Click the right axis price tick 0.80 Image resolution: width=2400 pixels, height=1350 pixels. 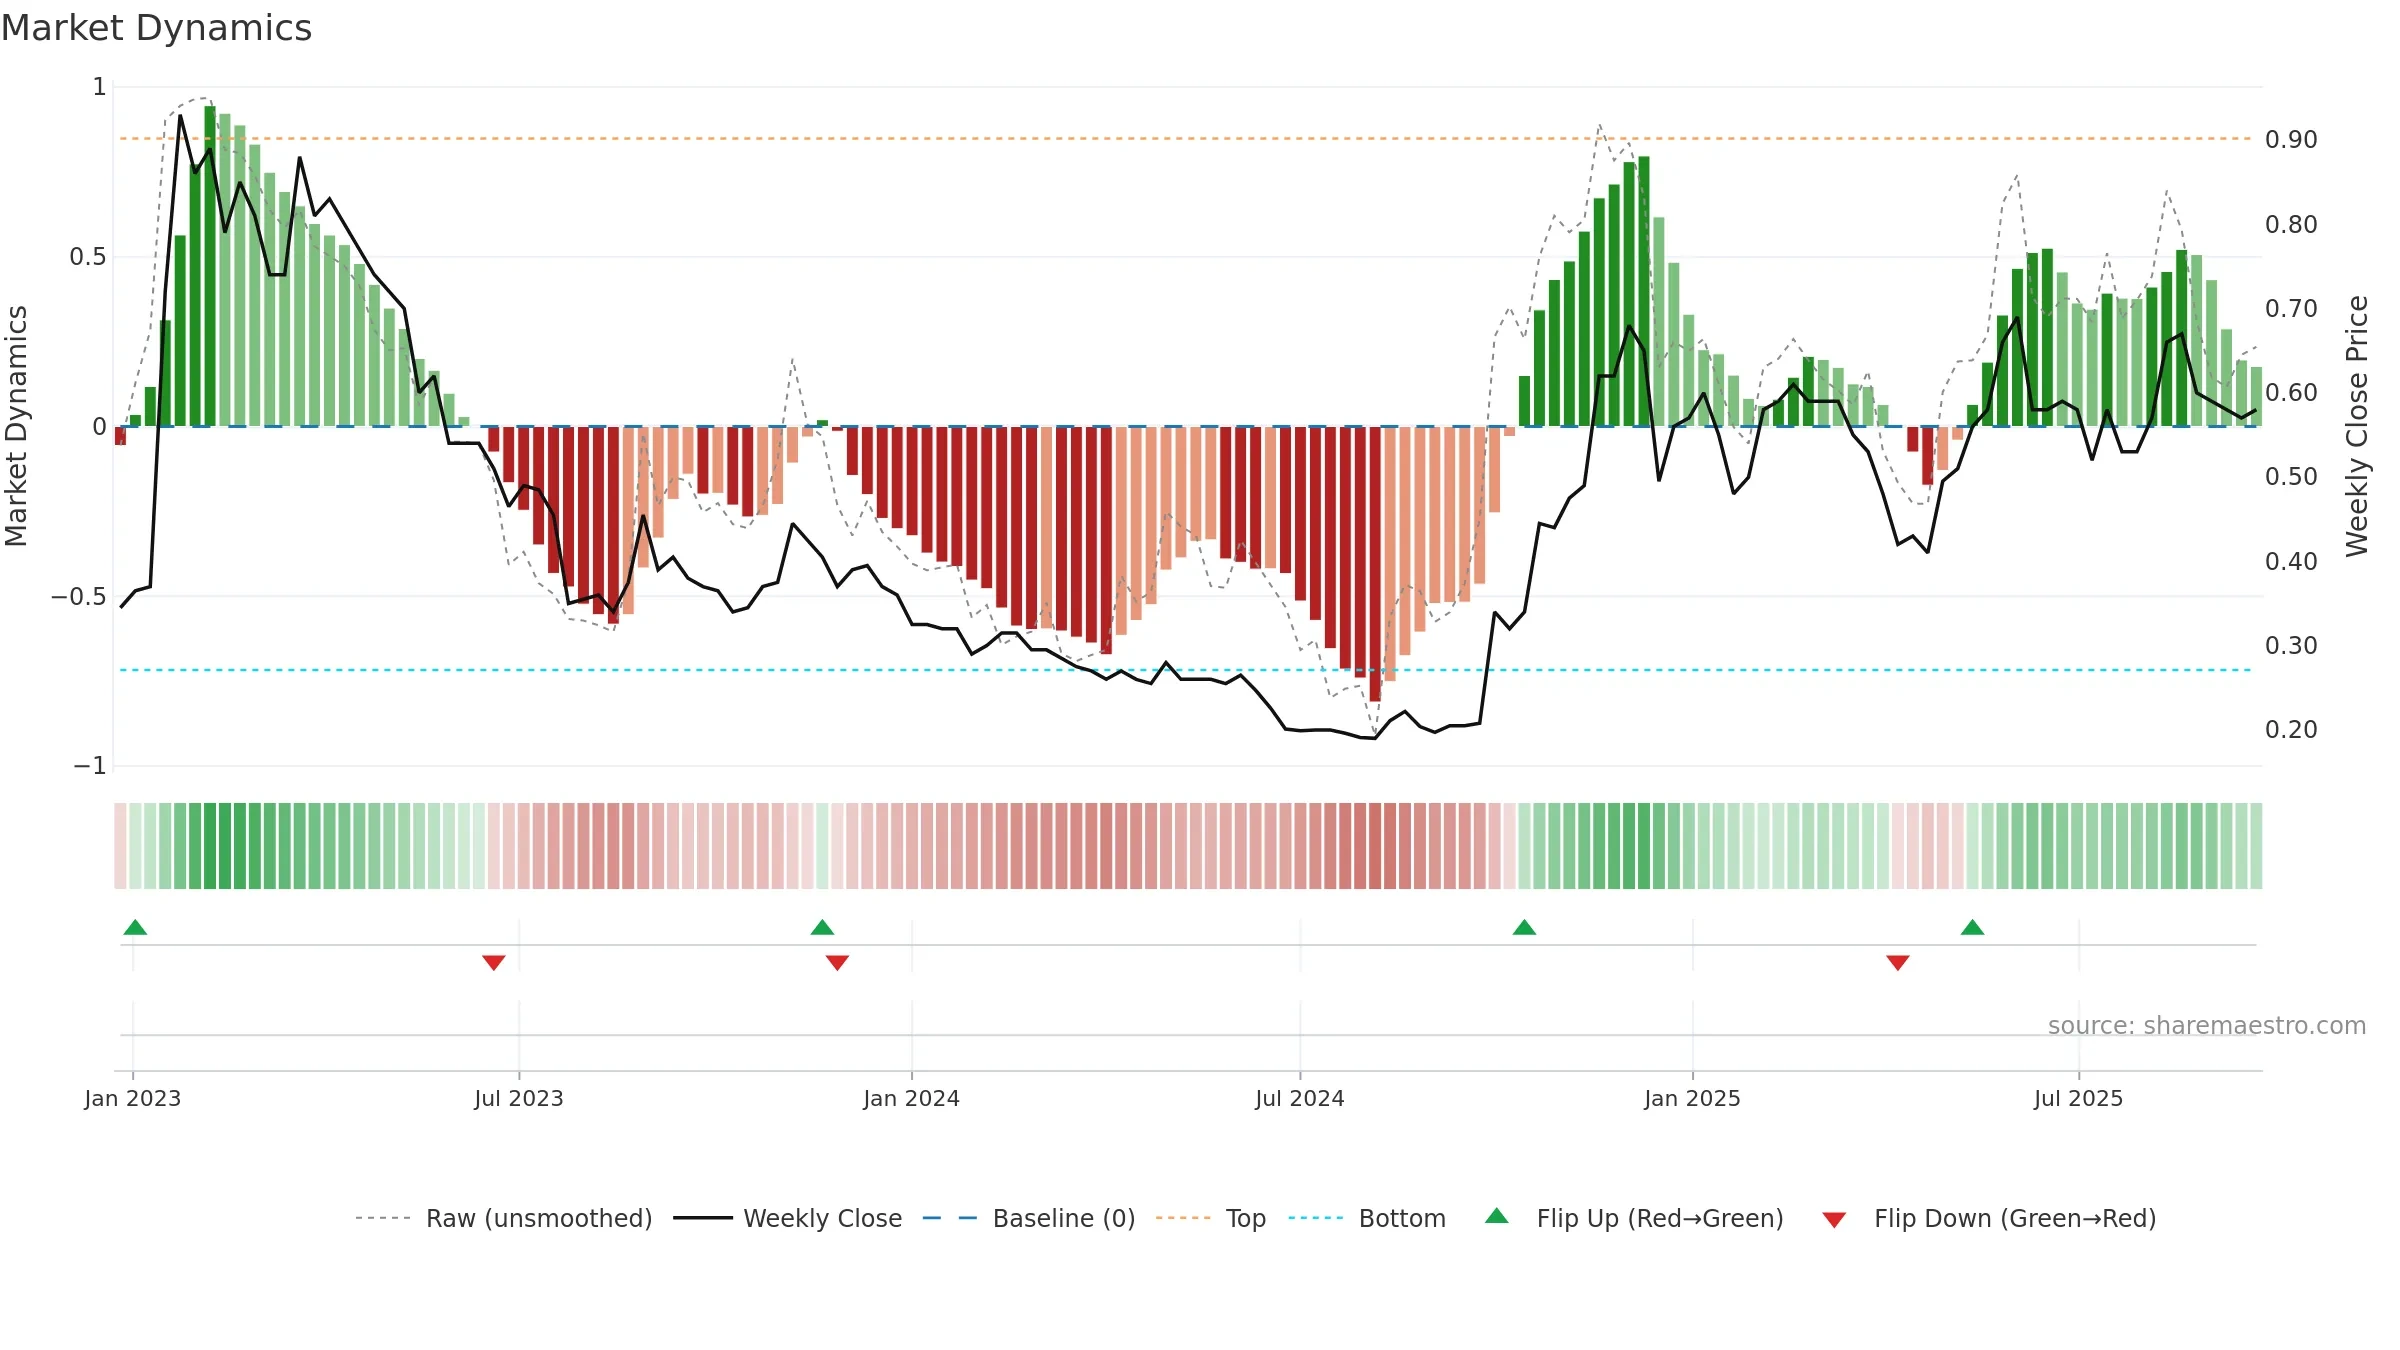click(x=2291, y=224)
